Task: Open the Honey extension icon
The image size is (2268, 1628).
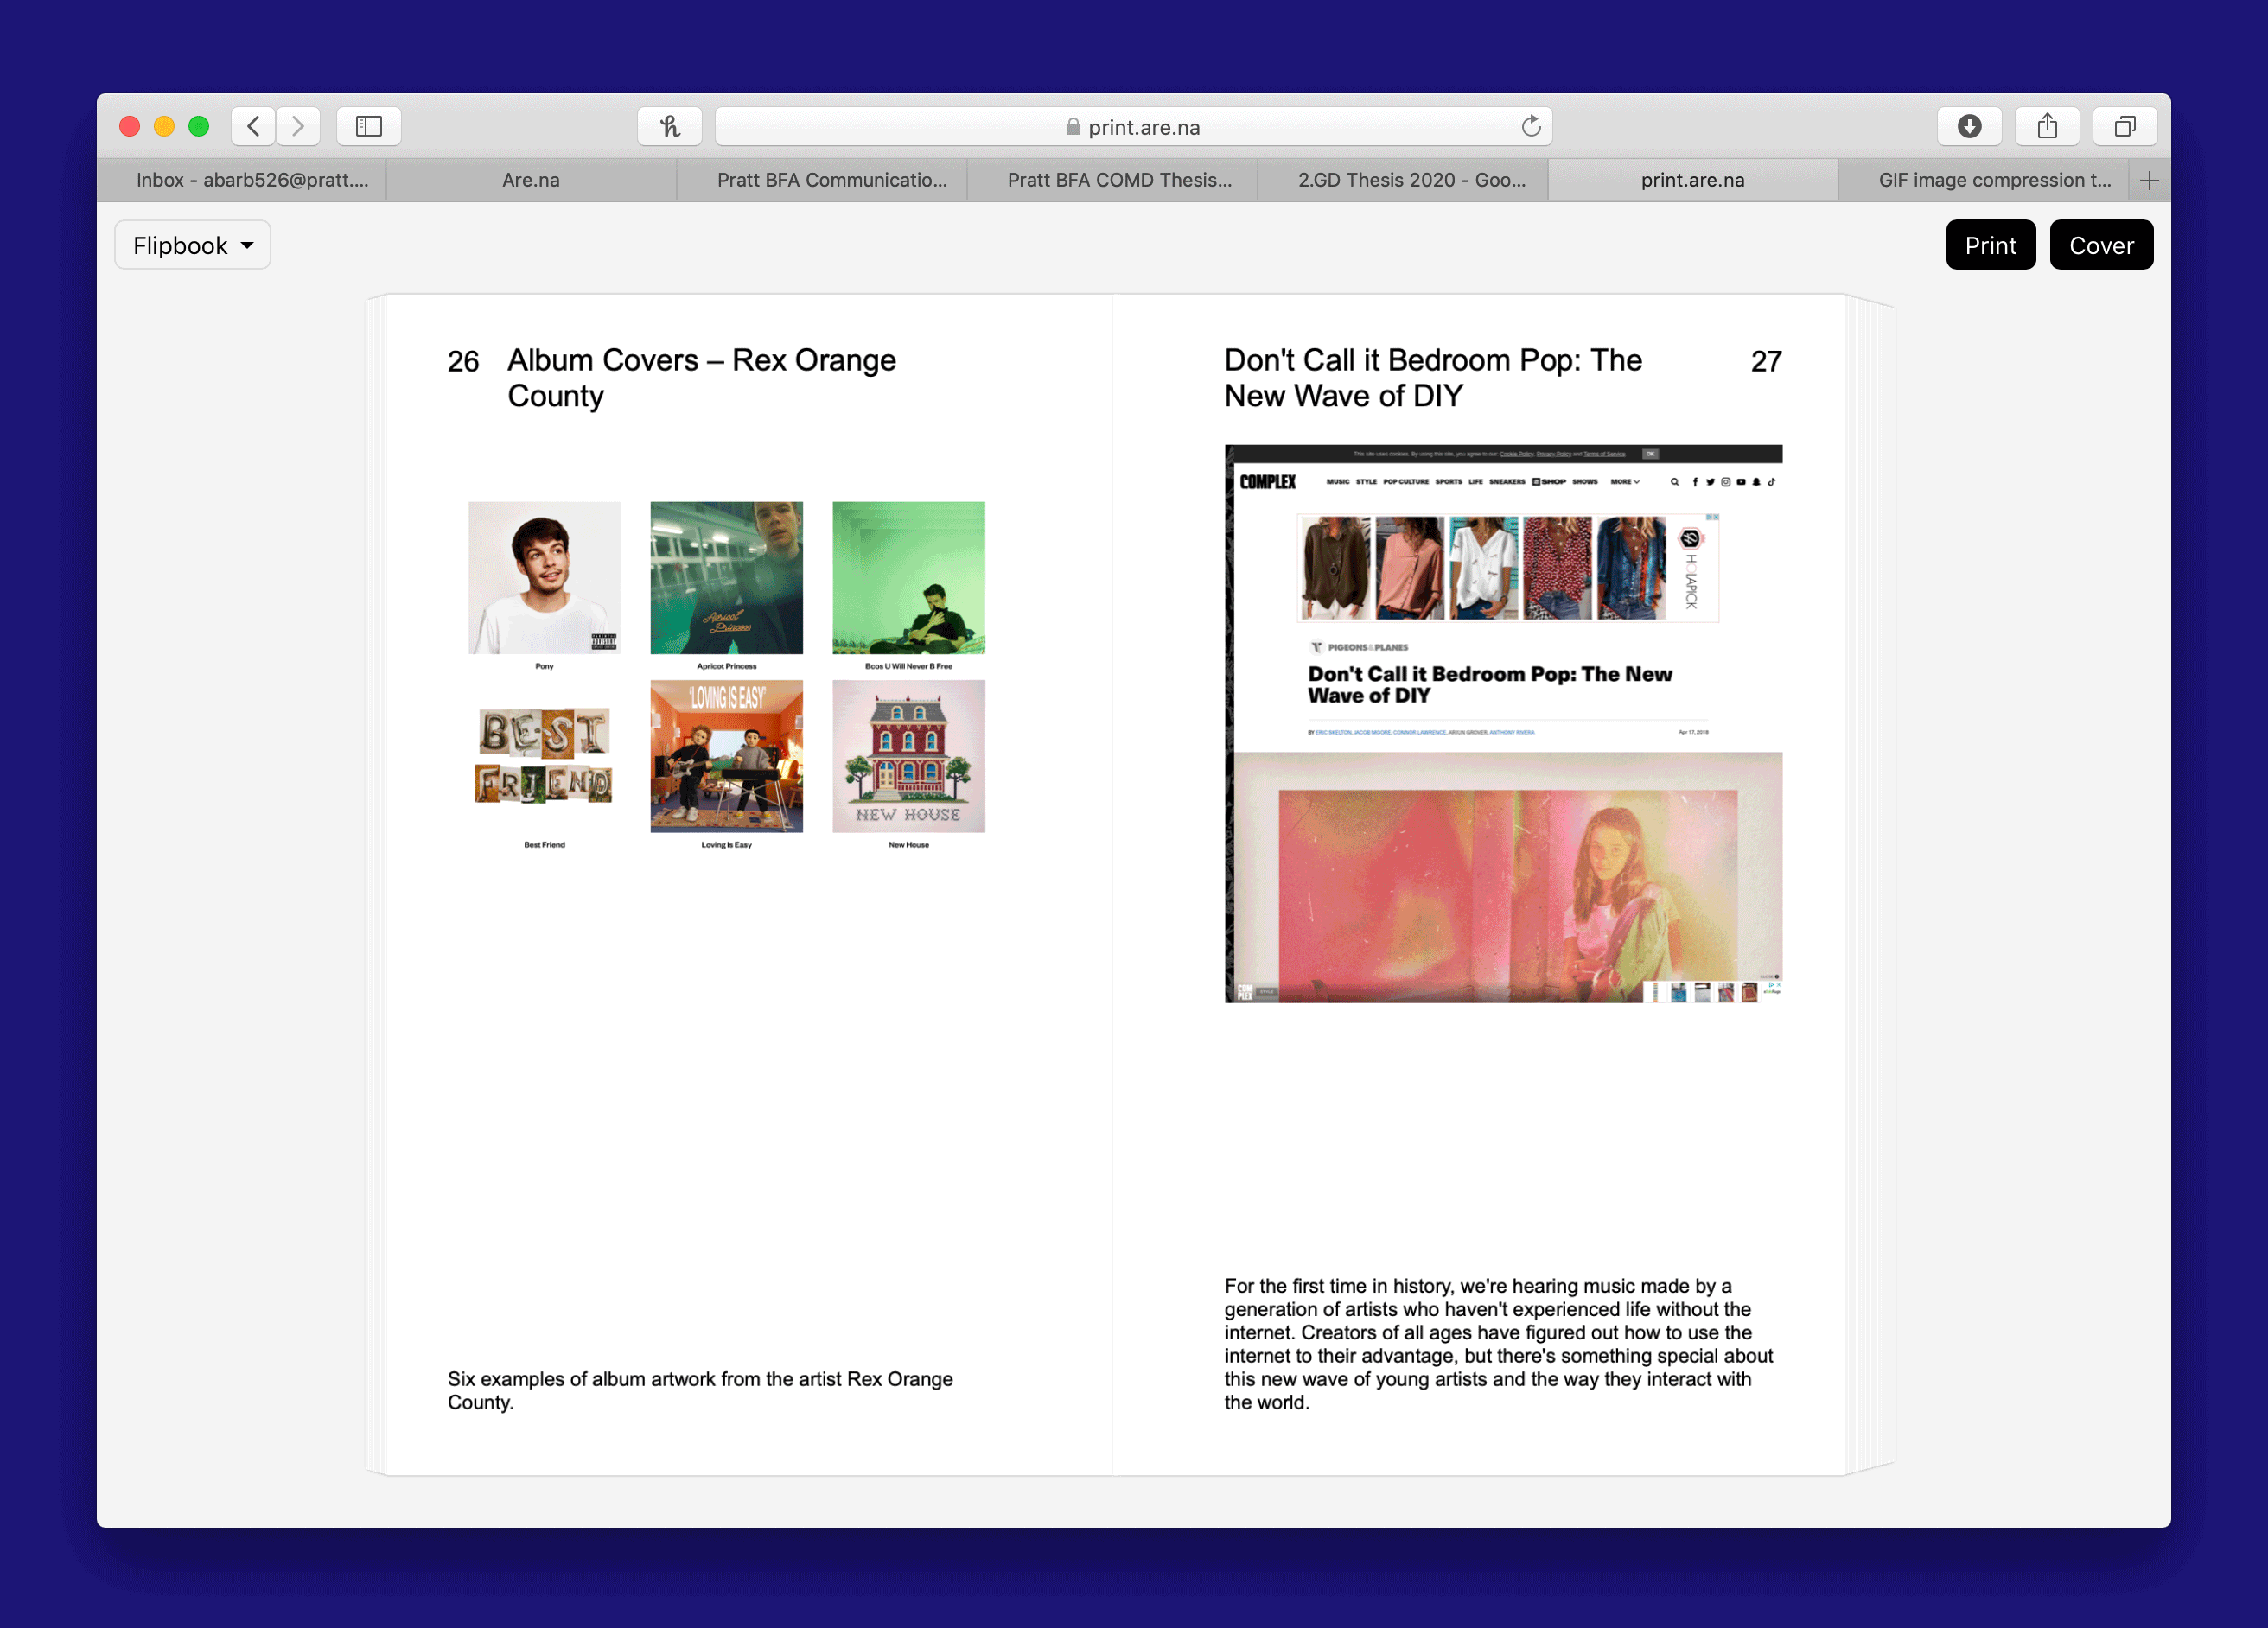Action: coord(670,126)
